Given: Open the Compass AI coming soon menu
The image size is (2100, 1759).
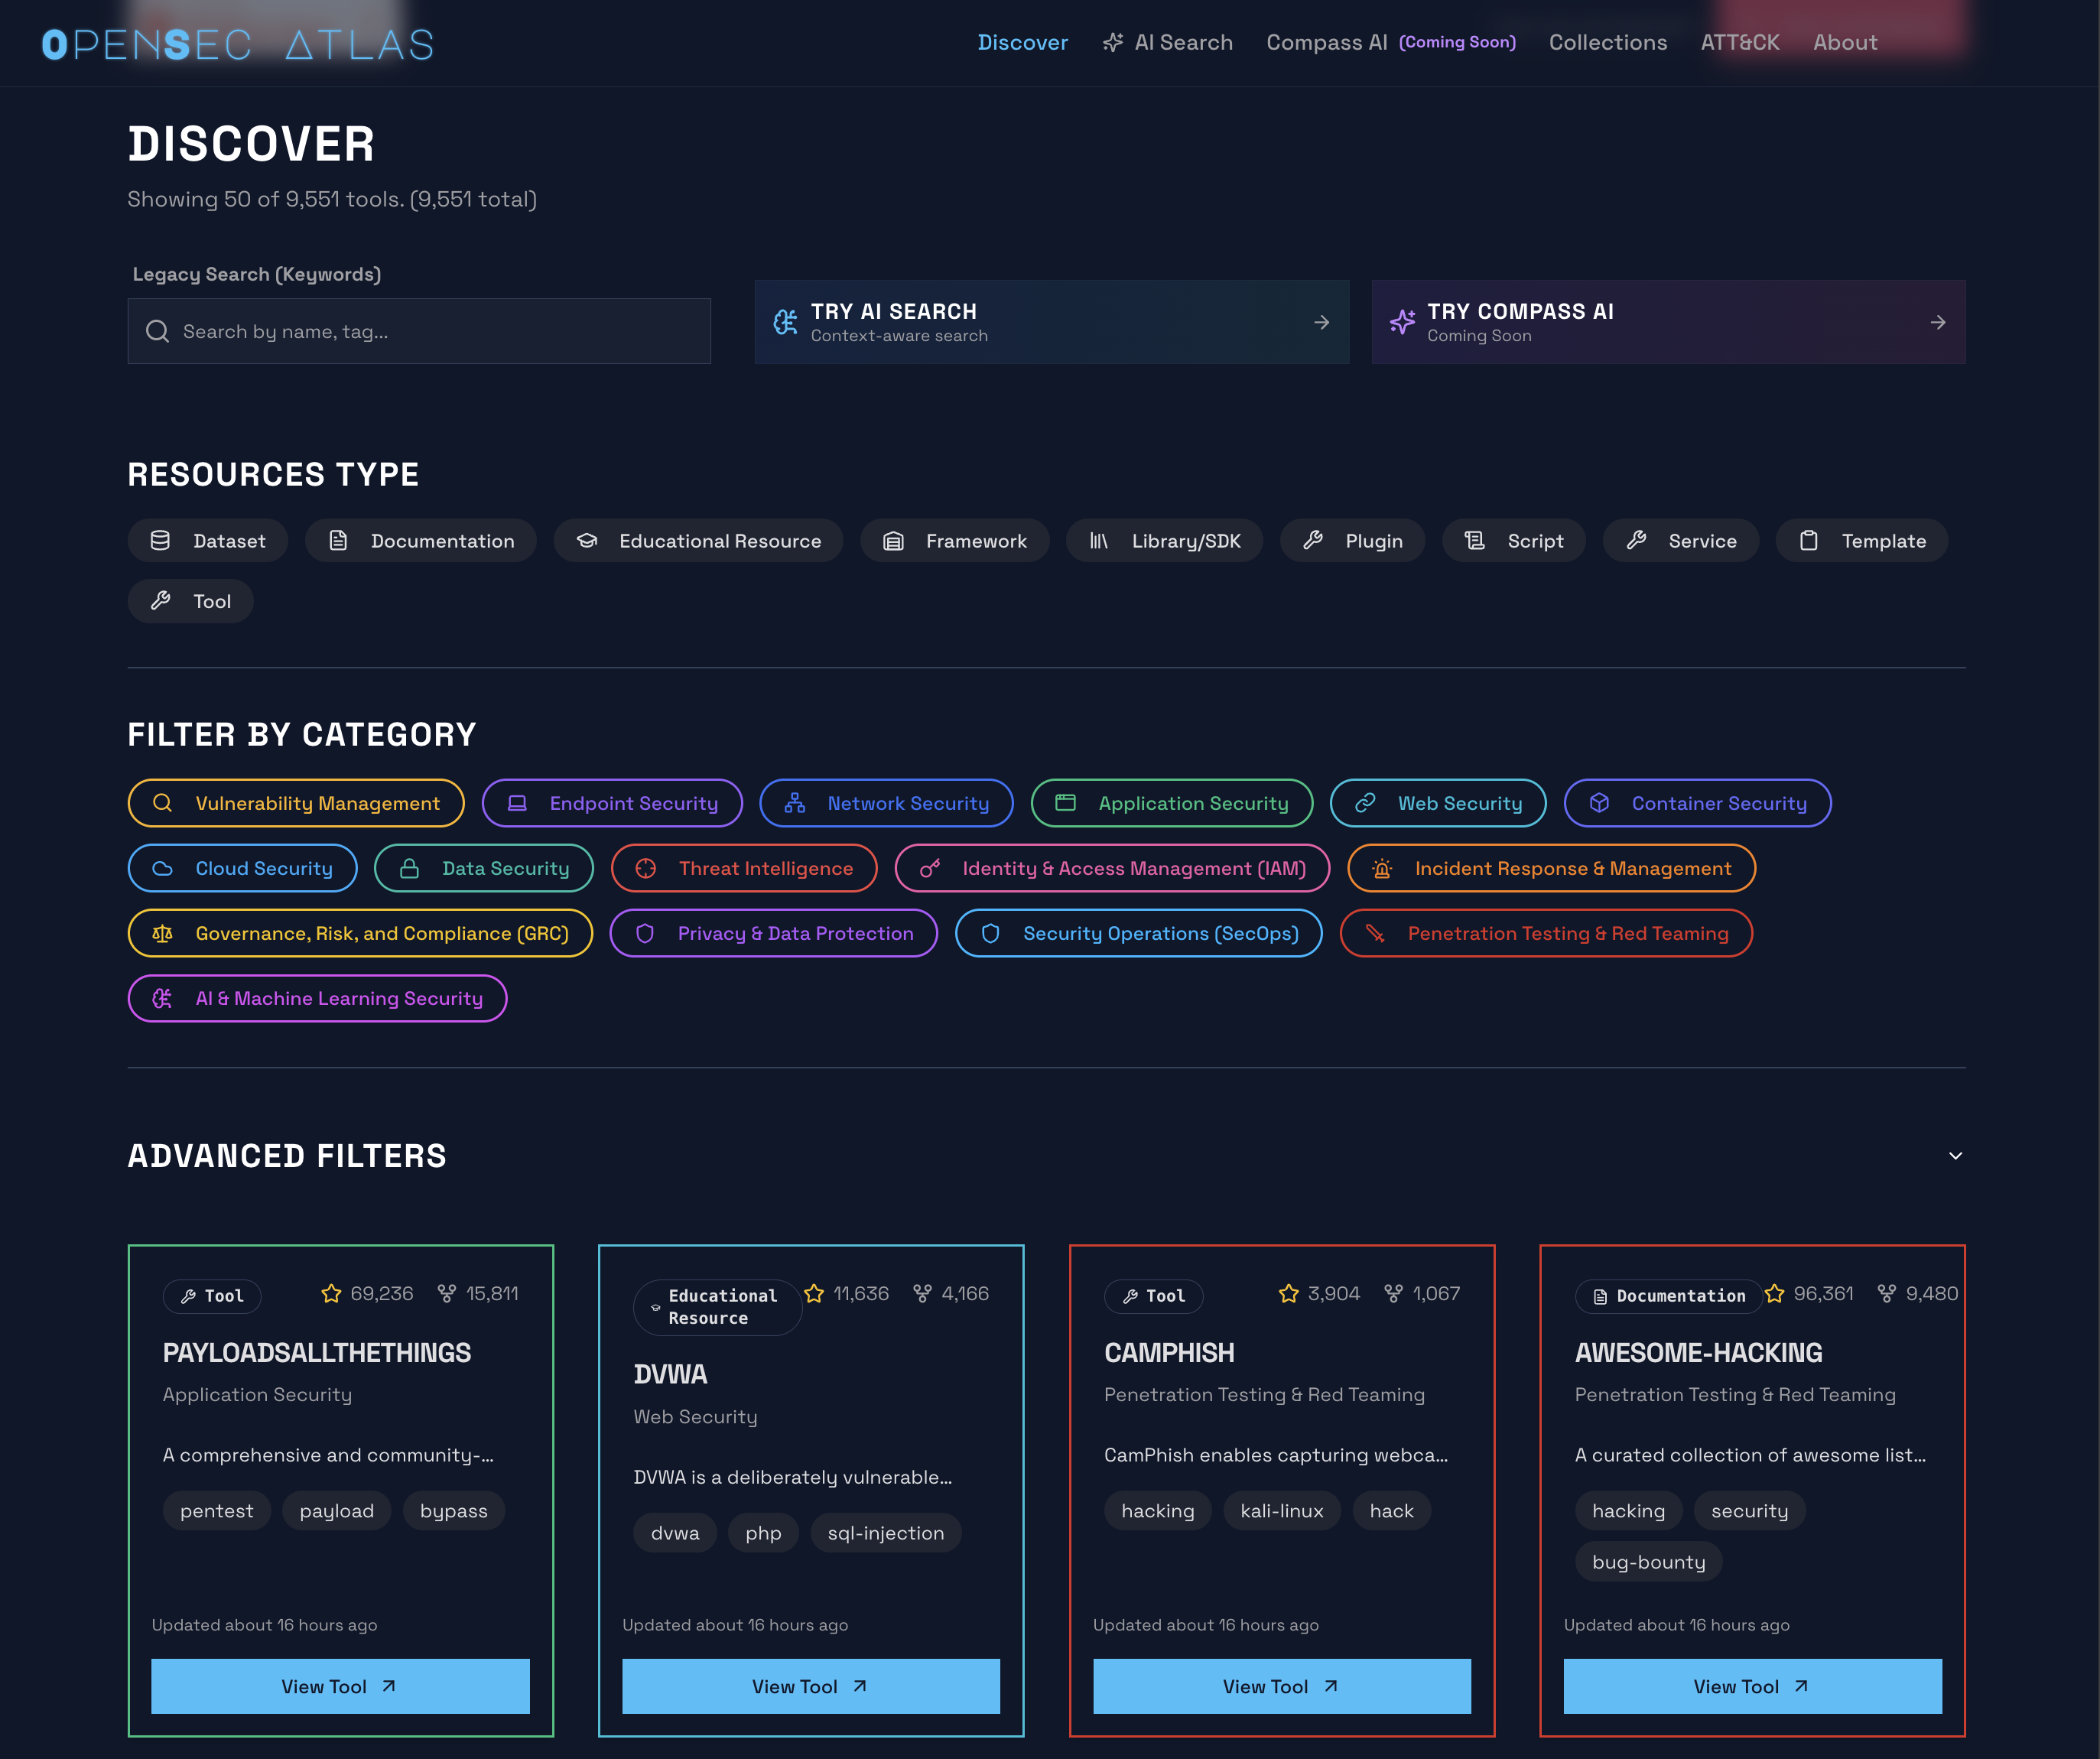Looking at the screenshot, I should [x=1390, y=42].
